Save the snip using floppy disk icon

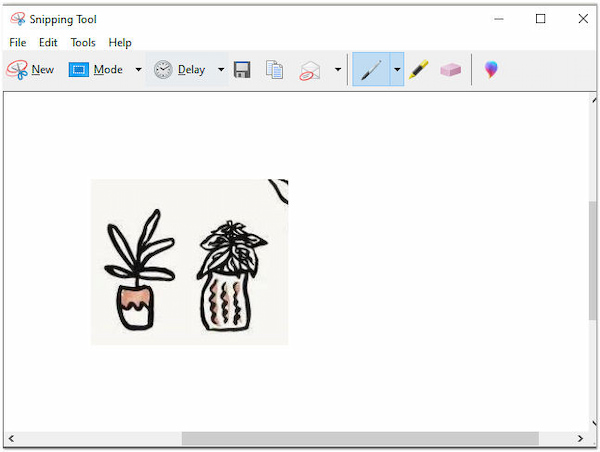[242, 70]
